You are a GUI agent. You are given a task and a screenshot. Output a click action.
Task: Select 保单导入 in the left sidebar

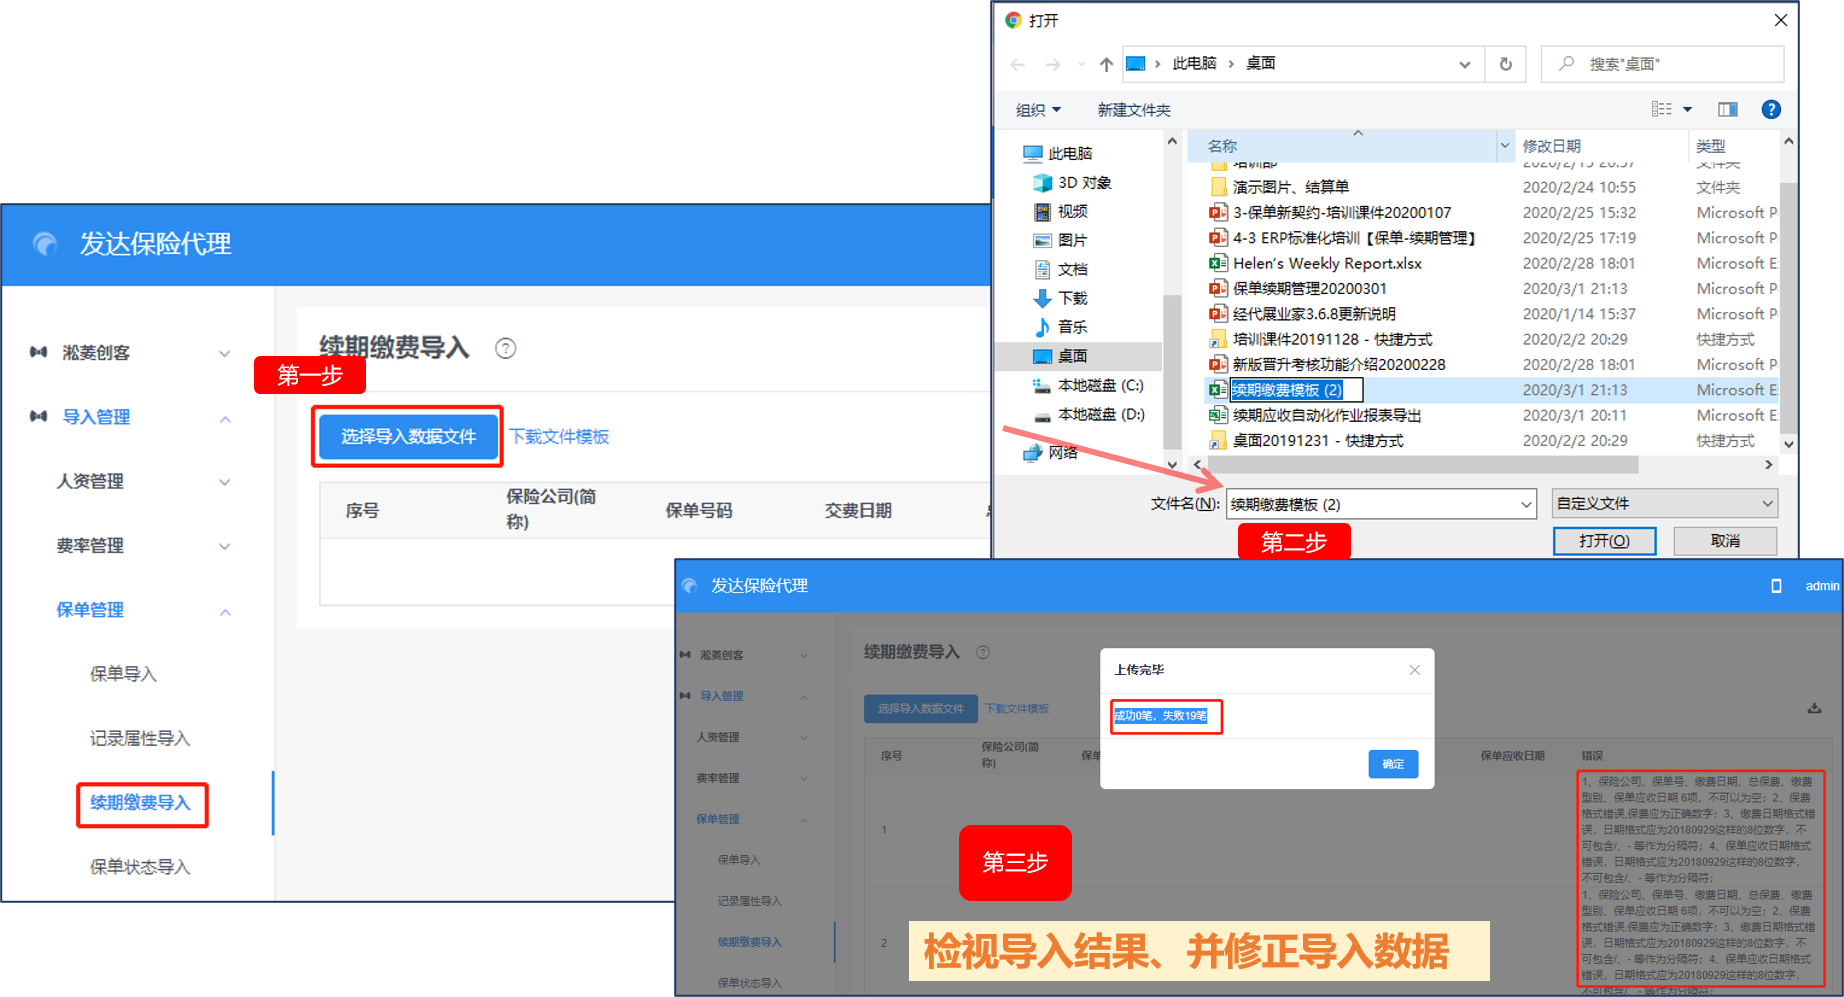123,674
